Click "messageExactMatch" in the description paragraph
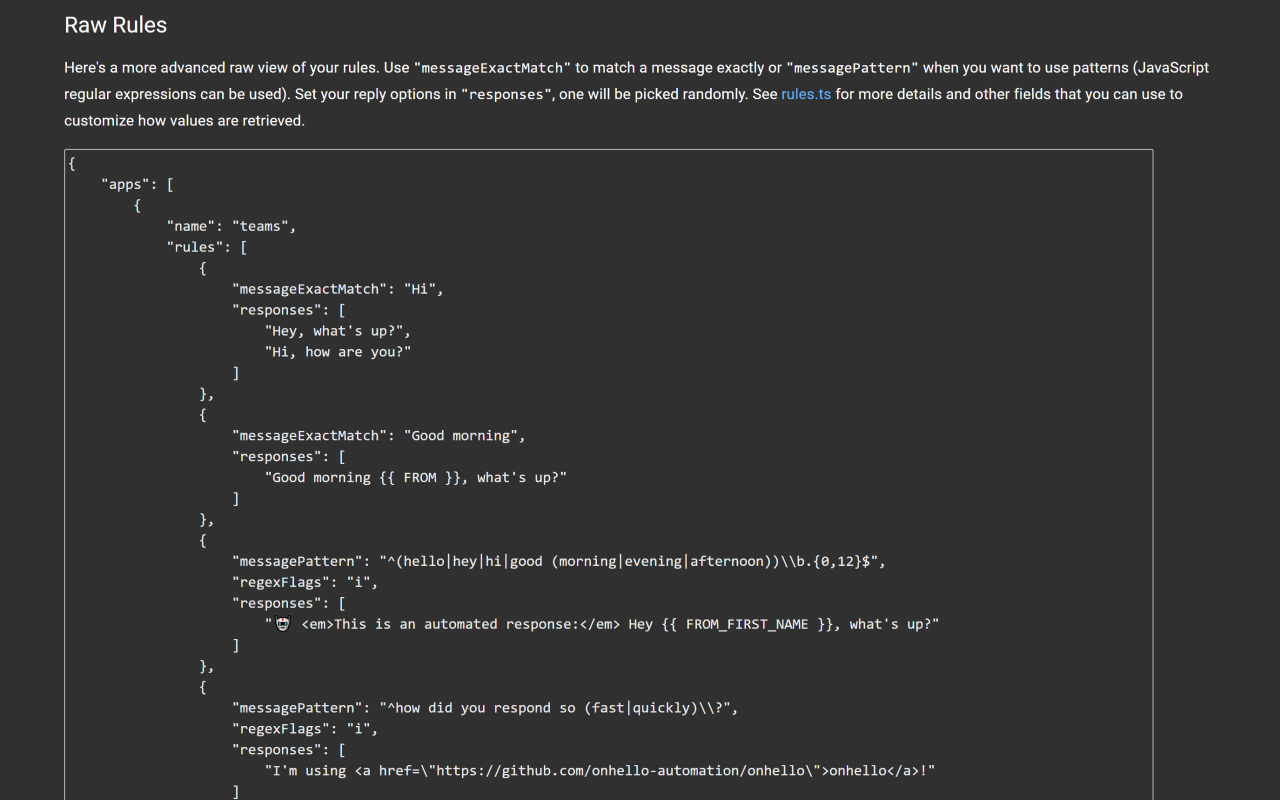 click(x=492, y=68)
